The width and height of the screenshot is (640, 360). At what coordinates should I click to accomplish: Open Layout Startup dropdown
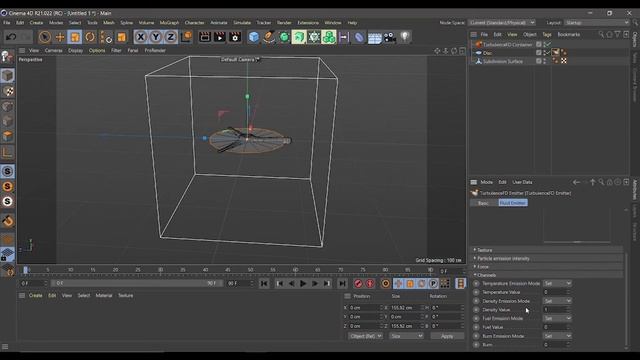(597, 22)
